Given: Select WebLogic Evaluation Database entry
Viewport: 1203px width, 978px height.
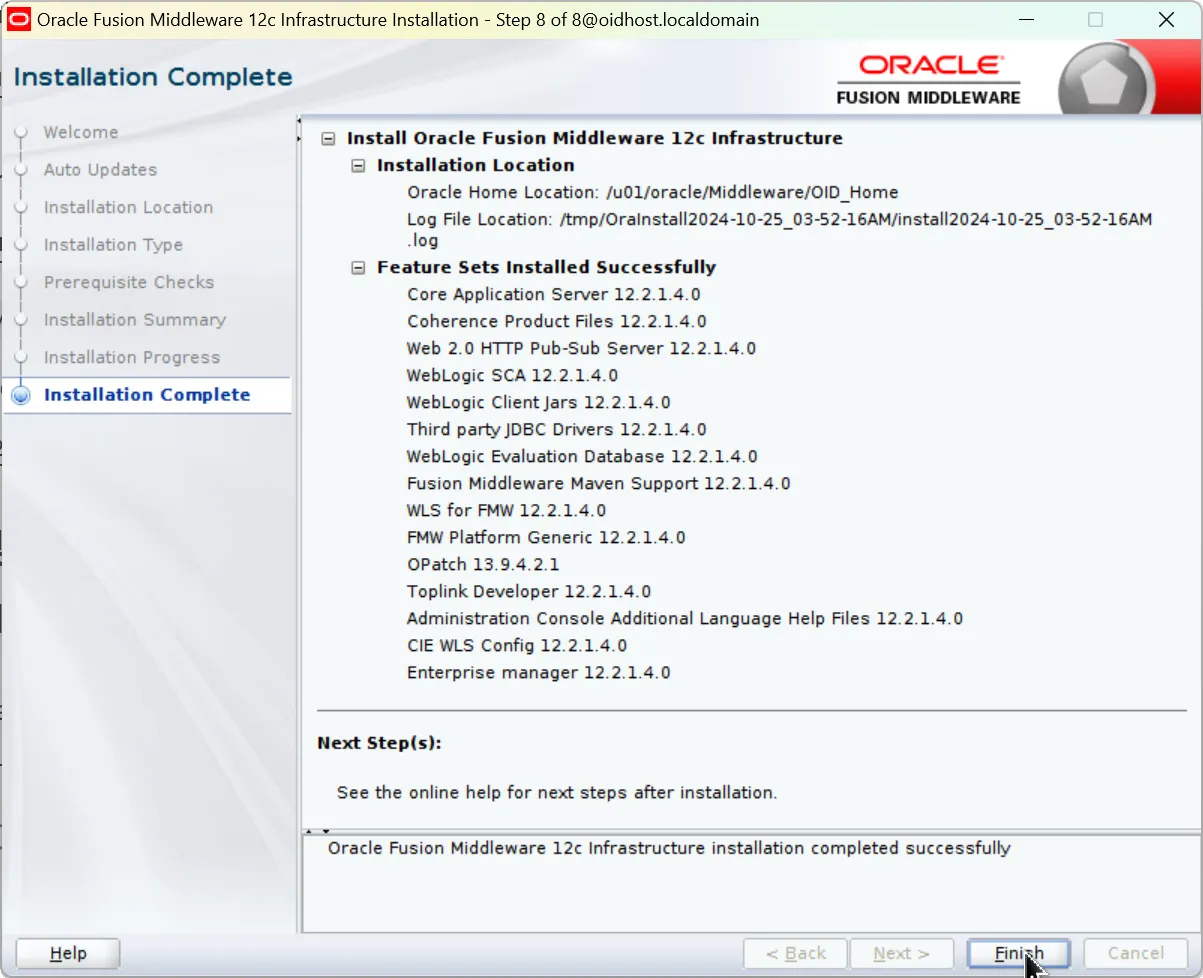Looking at the screenshot, I should (582, 457).
